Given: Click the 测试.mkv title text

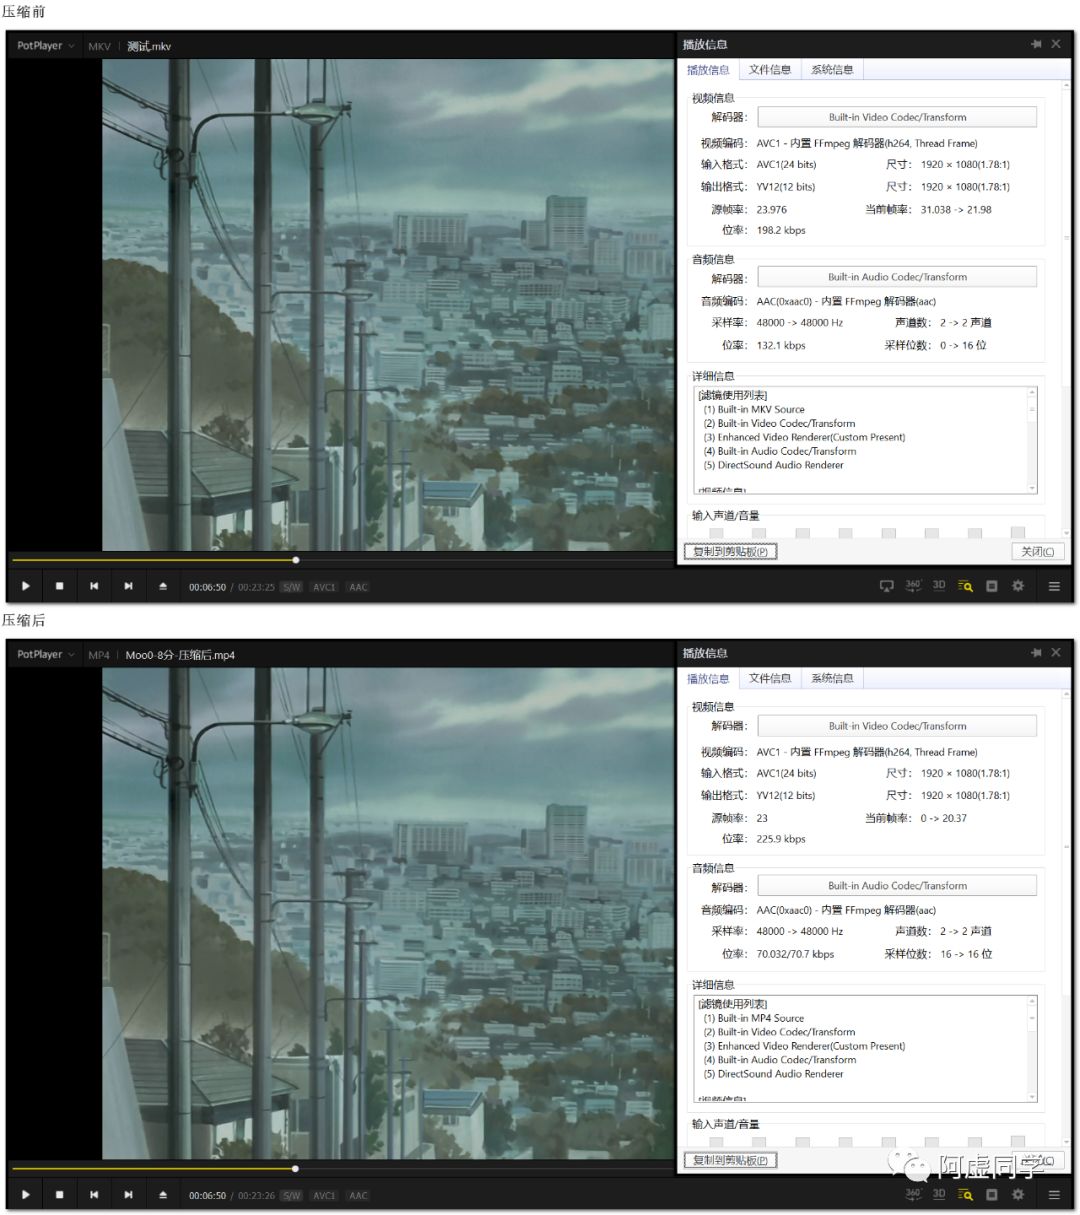Looking at the screenshot, I should [149, 46].
